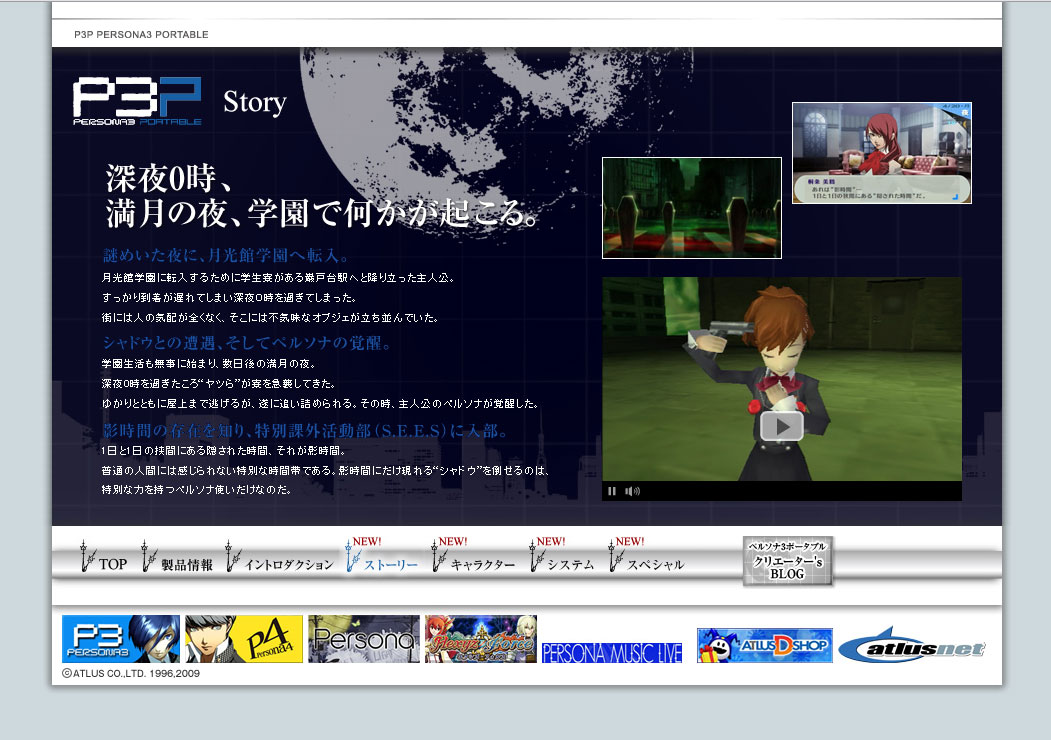Click the ATLUS CO.,LTD. 1996,2009 copyright text

click(x=131, y=673)
